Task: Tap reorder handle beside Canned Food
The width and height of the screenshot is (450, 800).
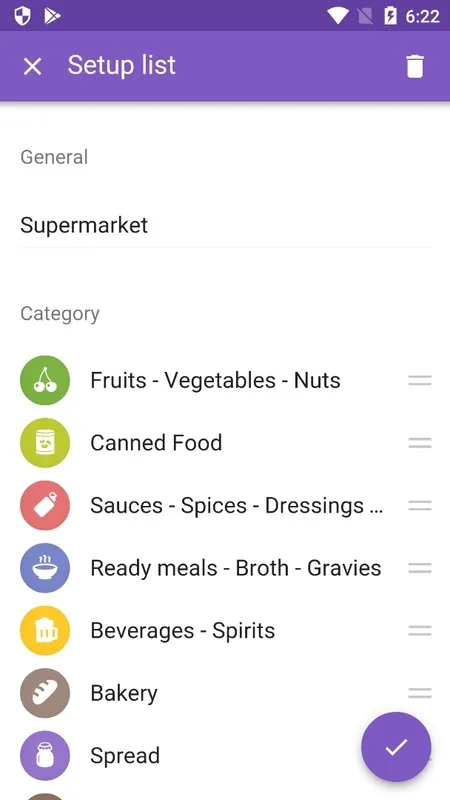Action: coord(420,443)
